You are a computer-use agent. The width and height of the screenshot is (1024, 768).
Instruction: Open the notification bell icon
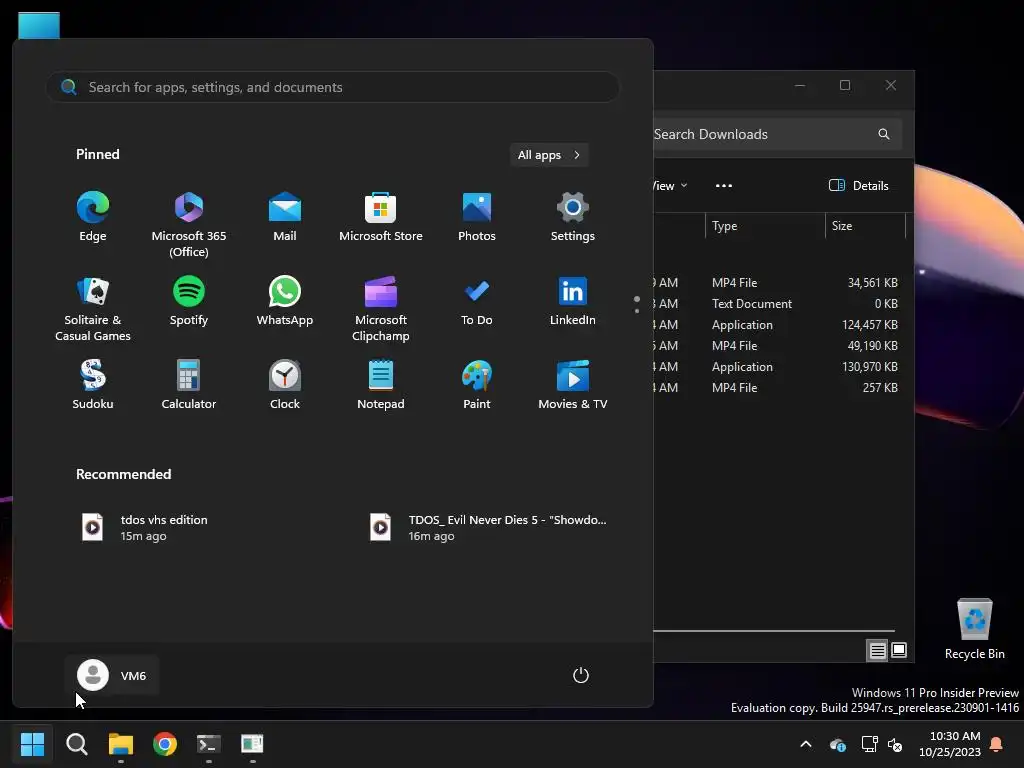pyautogui.click(x=997, y=744)
